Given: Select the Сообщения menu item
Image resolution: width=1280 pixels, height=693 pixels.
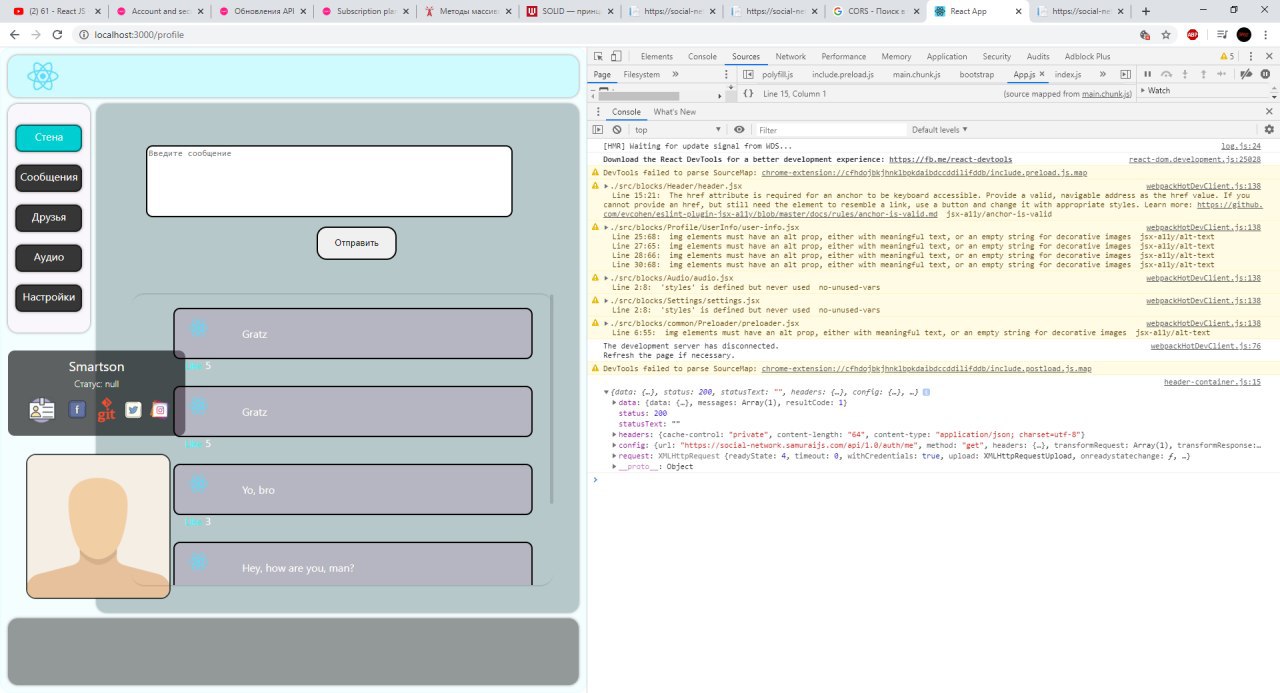Looking at the screenshot, I should [49, 178].
